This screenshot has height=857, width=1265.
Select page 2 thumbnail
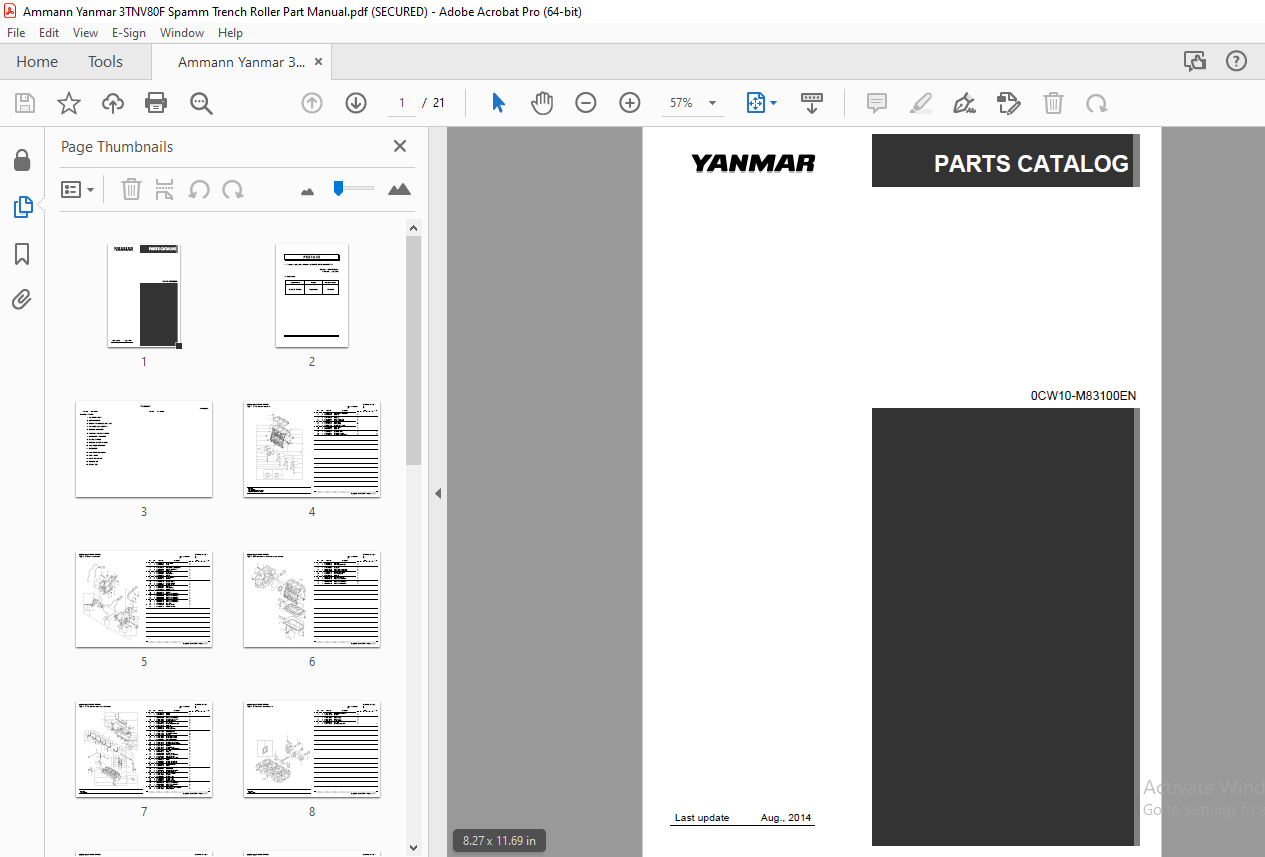(312, 296)
